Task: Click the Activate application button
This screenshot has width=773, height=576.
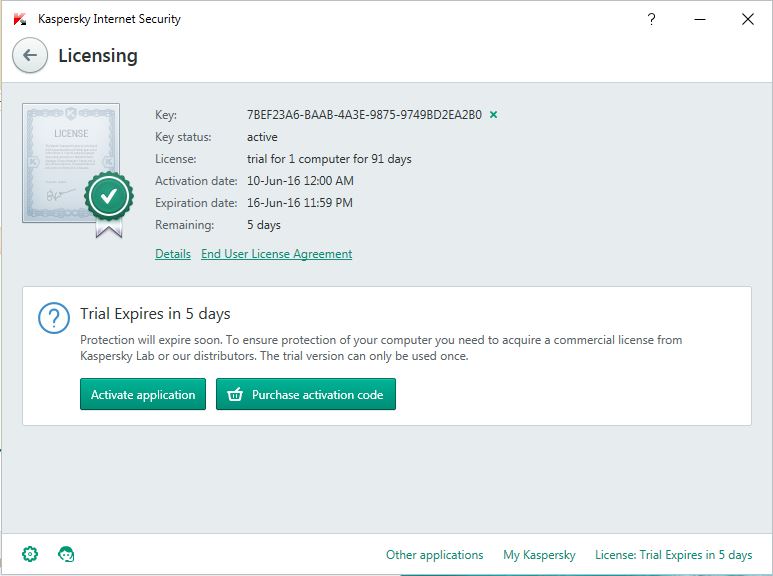Action: tap(143, 394)
